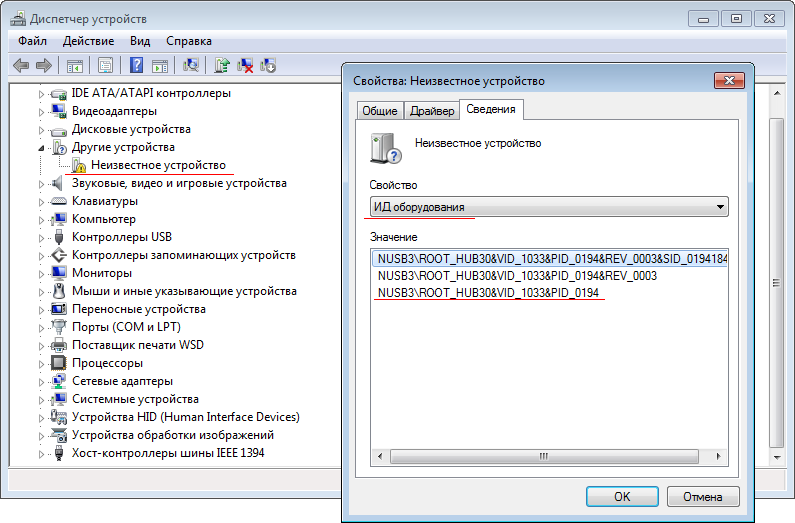Select Неизвестное устройство in the tree
795x523 pixels.
coord(158,165)
